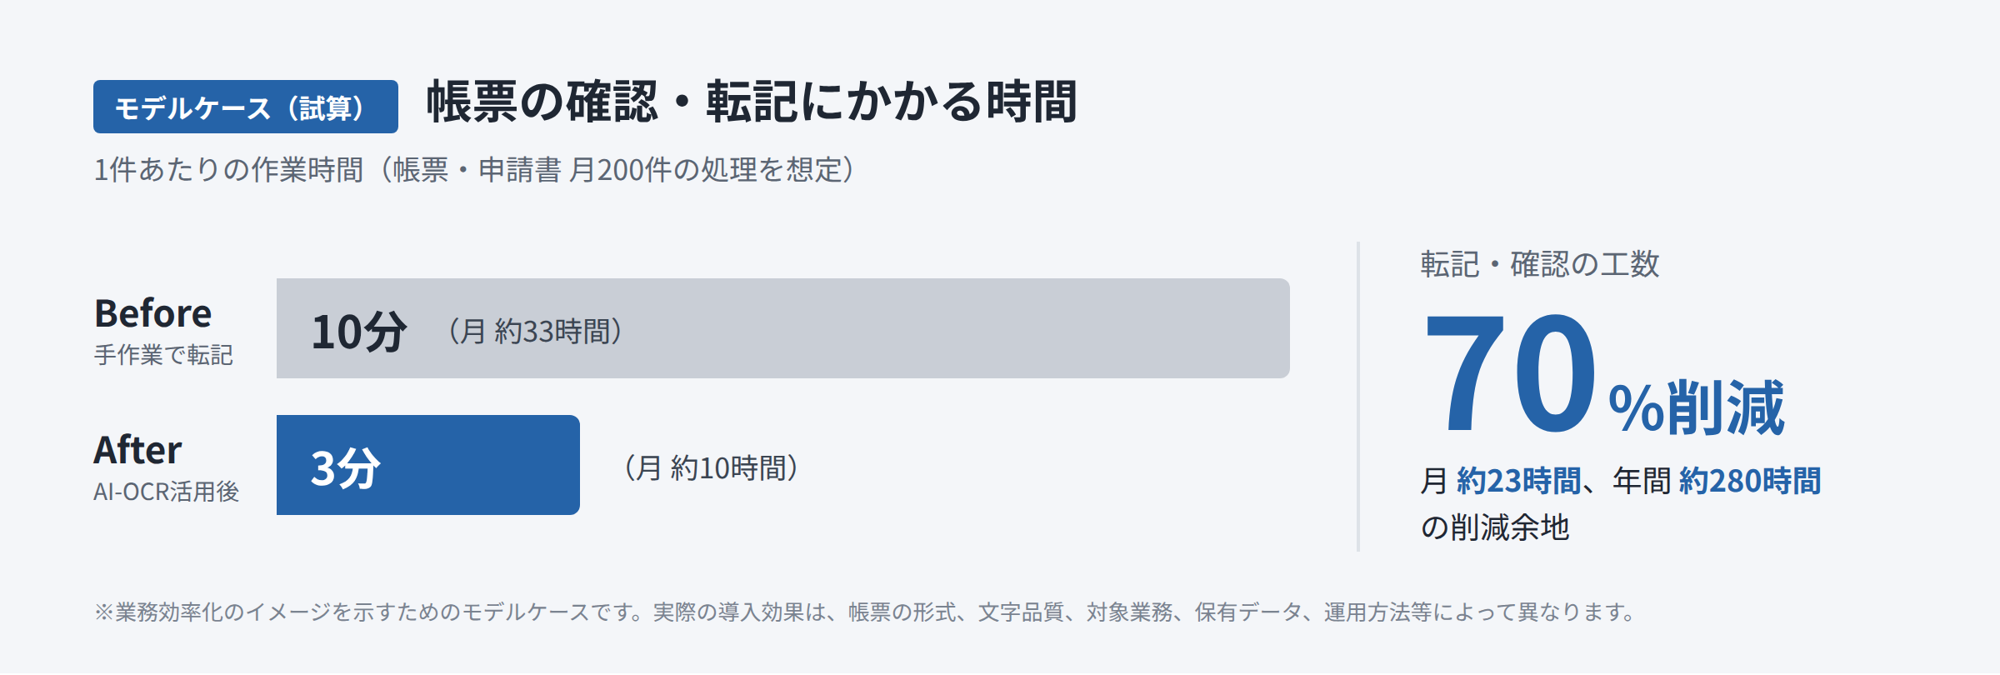Click the AI-OCR活用後 caption
The height and width of the screenshot is (675, 2000).
pyautogui.click(x=166, y=492)
